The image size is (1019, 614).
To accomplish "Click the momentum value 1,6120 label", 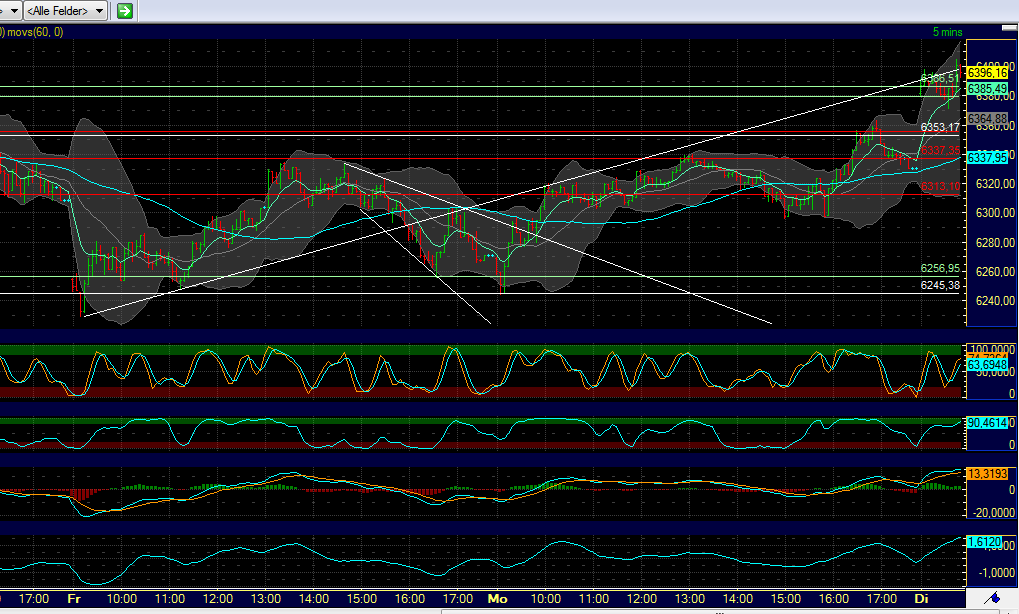I will coord(983,541).
